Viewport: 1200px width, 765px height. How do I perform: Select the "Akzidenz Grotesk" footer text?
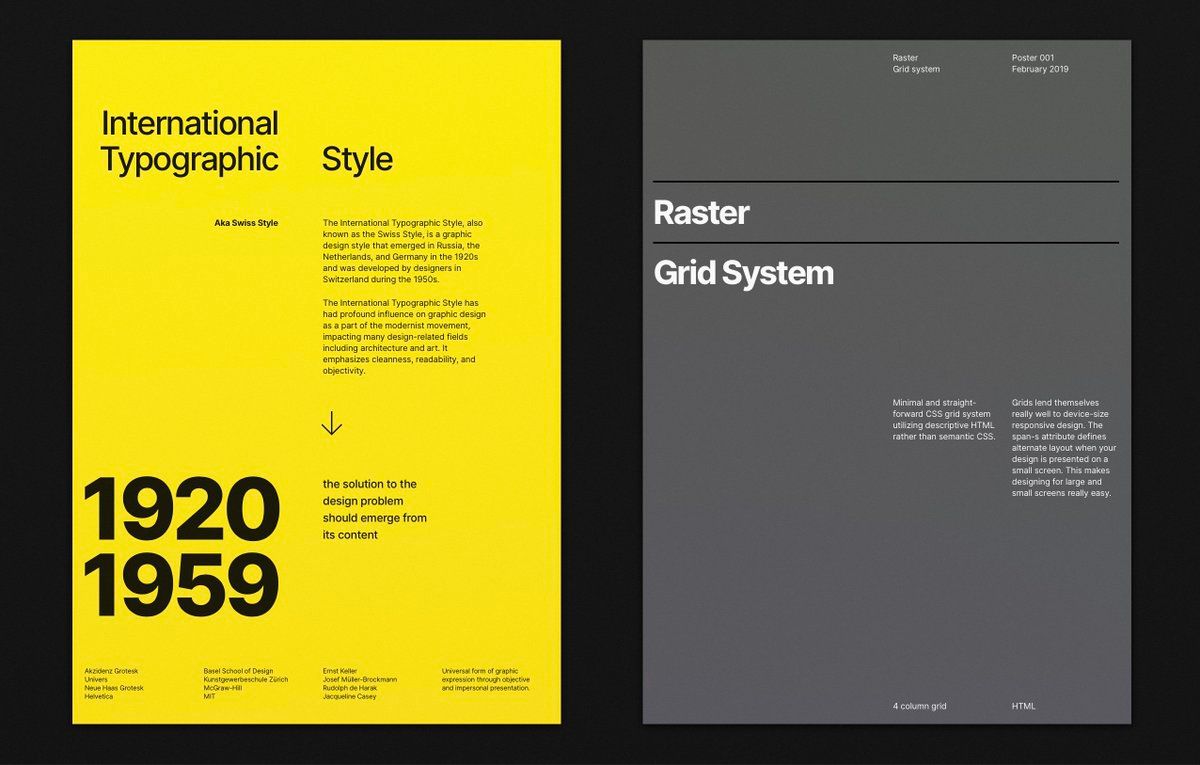point(114,671)
